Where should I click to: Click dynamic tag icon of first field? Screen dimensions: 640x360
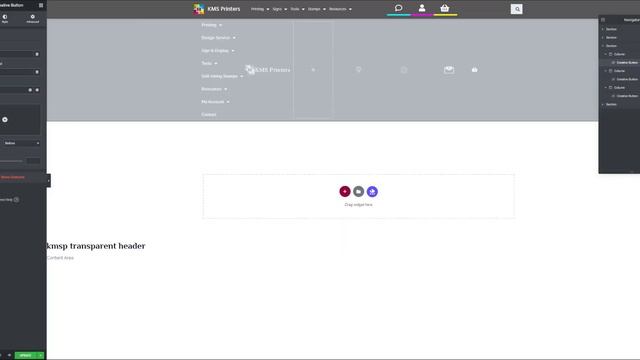[37, 54]
